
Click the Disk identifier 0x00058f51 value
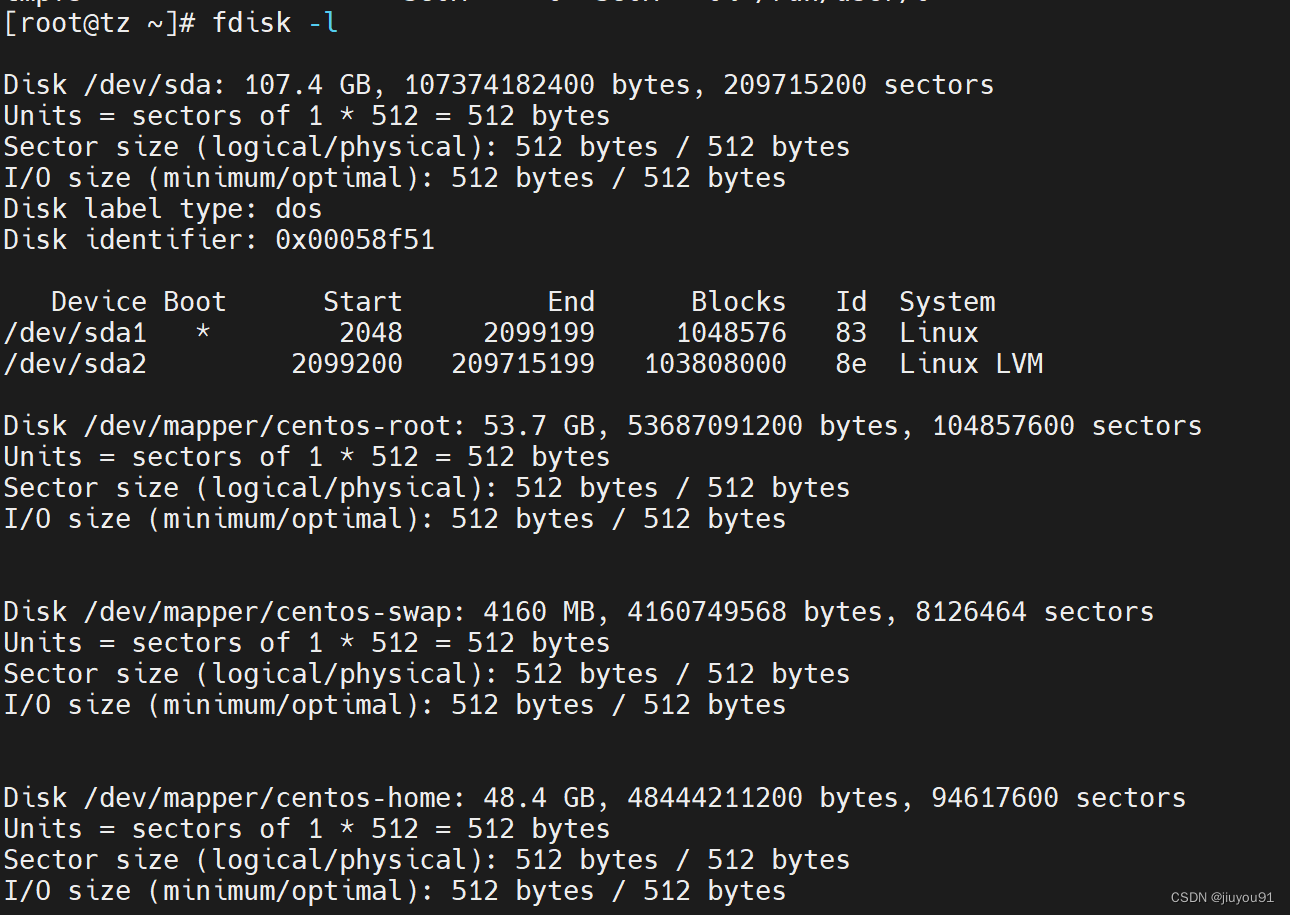(x=355, y=240)
